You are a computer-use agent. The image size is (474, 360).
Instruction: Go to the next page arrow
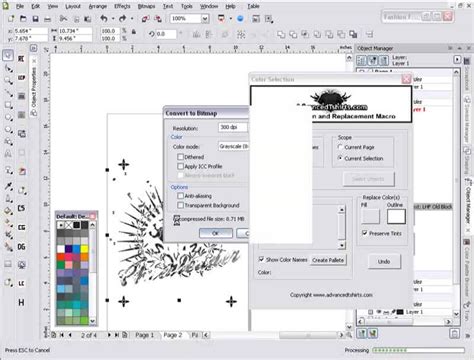click(x=109, y=335)
